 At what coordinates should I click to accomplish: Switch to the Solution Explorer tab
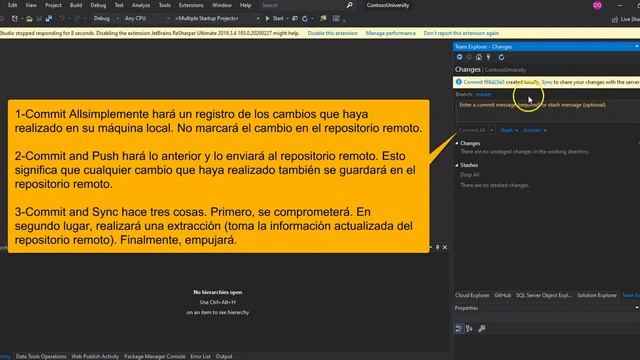[x=597, y=295]
